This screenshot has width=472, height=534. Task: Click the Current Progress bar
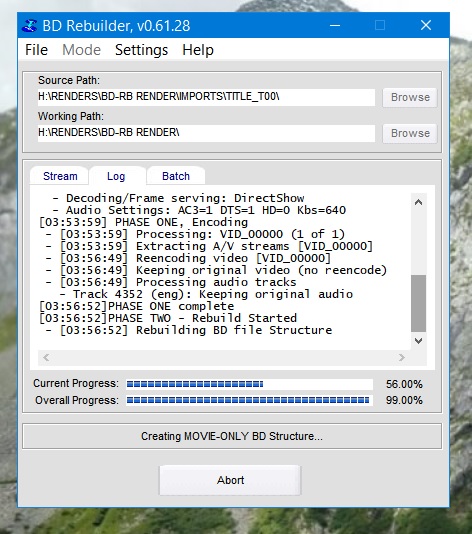click(249, 384)
